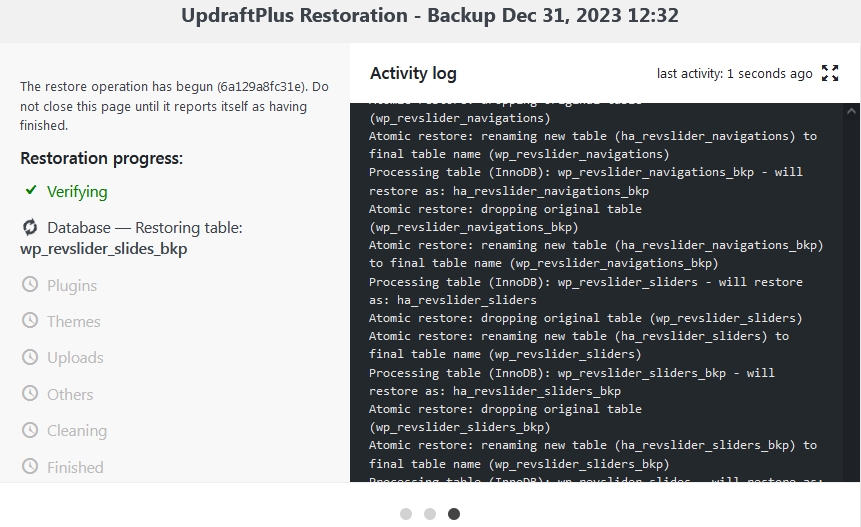The image size is (861, 527).
Task: Select the second pagination dot
Action: coord(430,514)
